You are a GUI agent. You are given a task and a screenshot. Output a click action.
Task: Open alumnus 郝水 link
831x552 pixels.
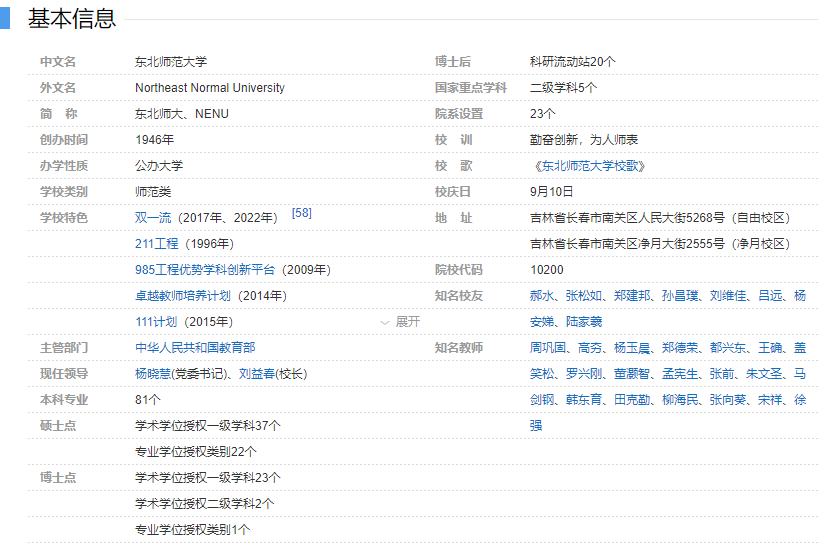541,296
